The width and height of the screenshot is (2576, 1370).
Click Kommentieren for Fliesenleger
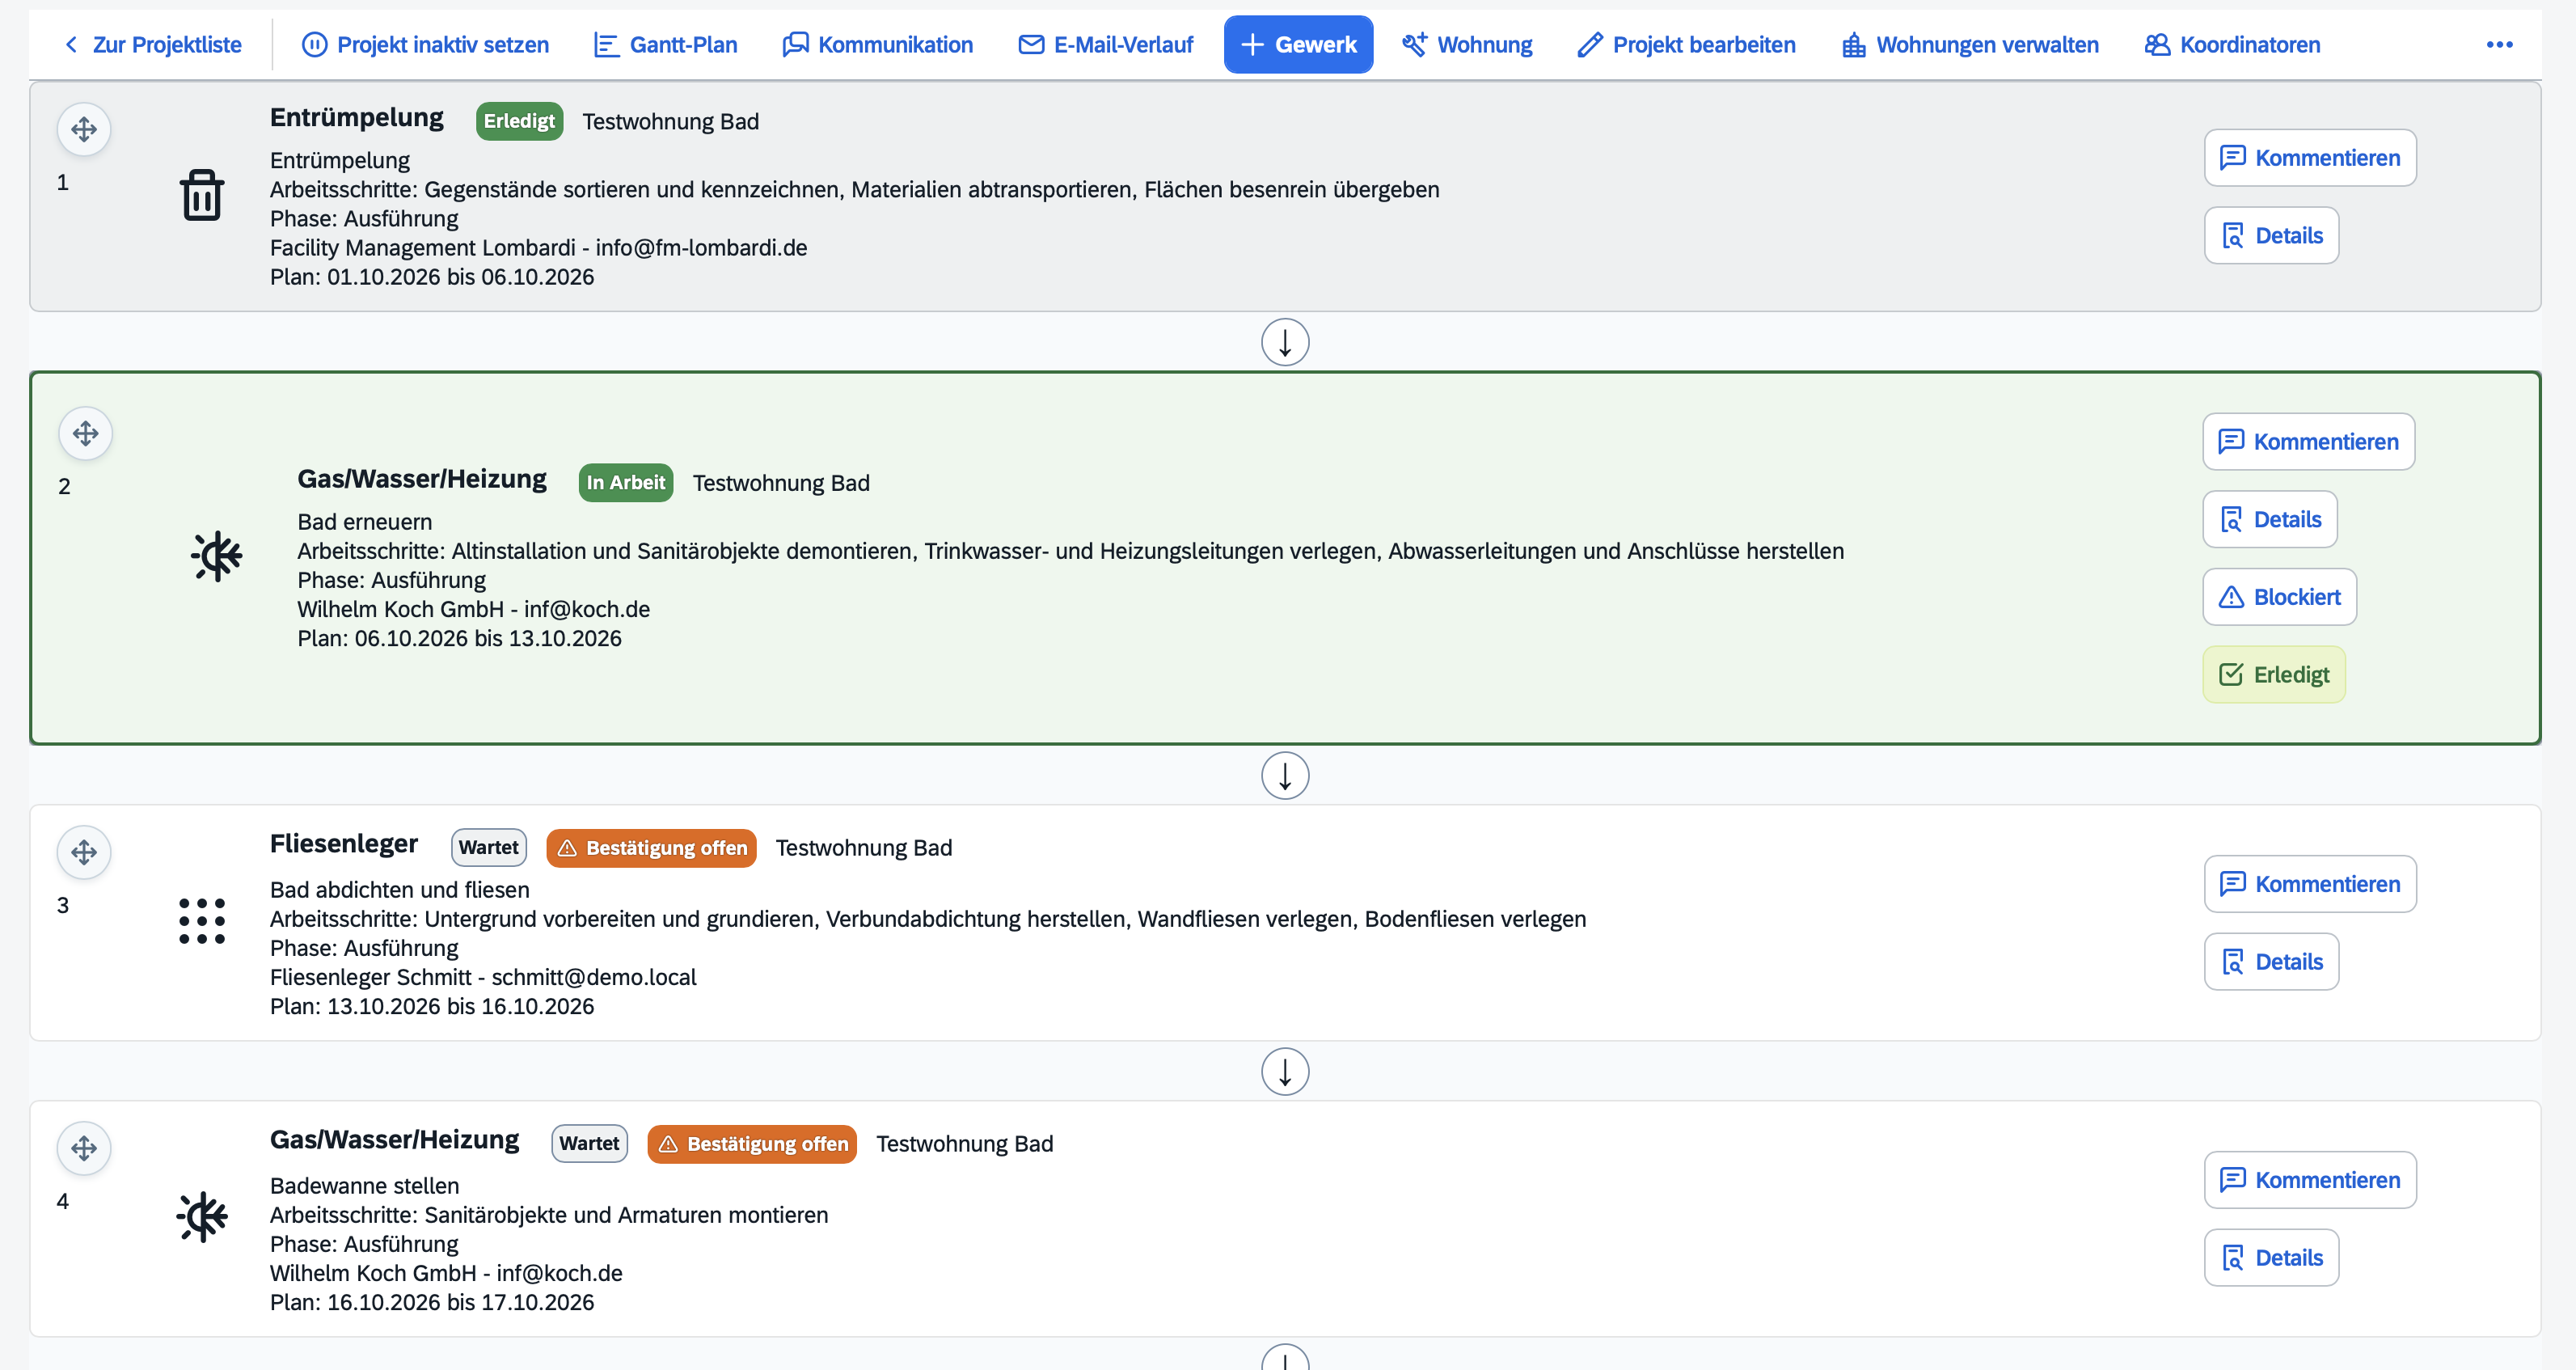click(2310, 884)
